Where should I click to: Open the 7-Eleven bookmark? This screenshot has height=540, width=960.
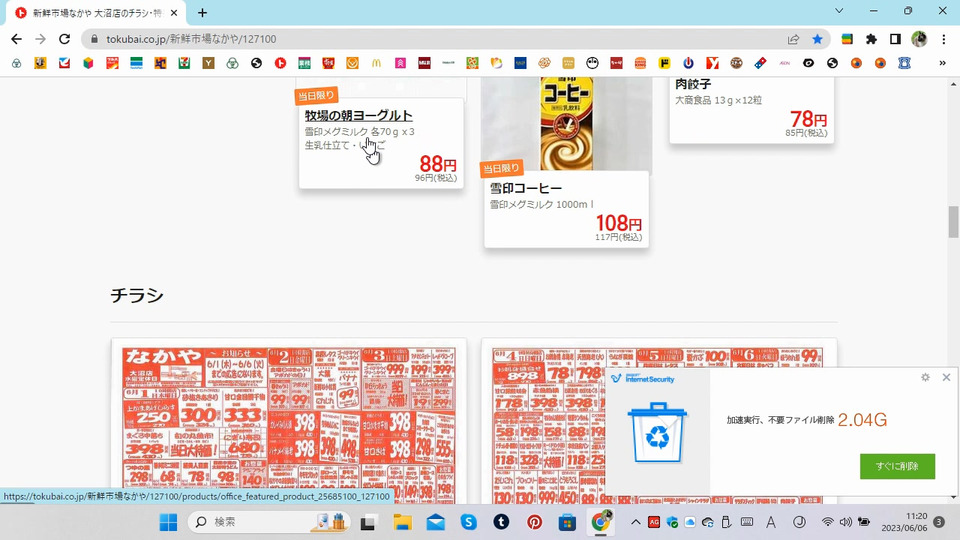[x=184, y=63]
